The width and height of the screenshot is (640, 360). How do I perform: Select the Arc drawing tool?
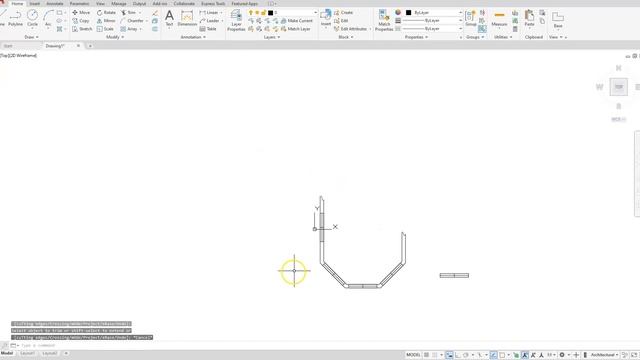click(48, 18)
